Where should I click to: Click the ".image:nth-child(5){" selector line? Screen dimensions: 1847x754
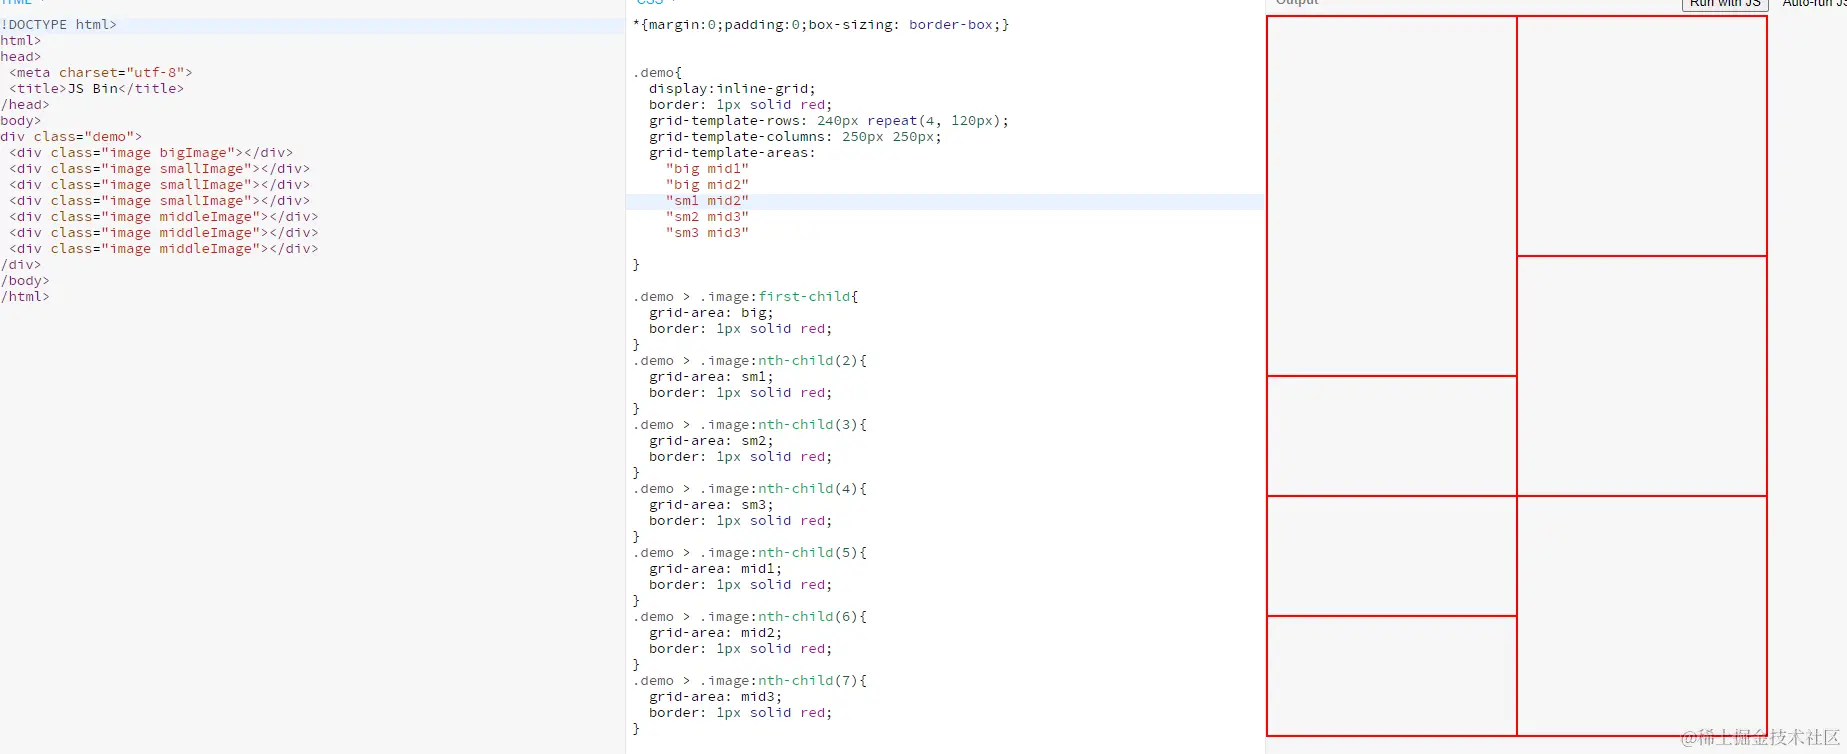tap(750, 553)
